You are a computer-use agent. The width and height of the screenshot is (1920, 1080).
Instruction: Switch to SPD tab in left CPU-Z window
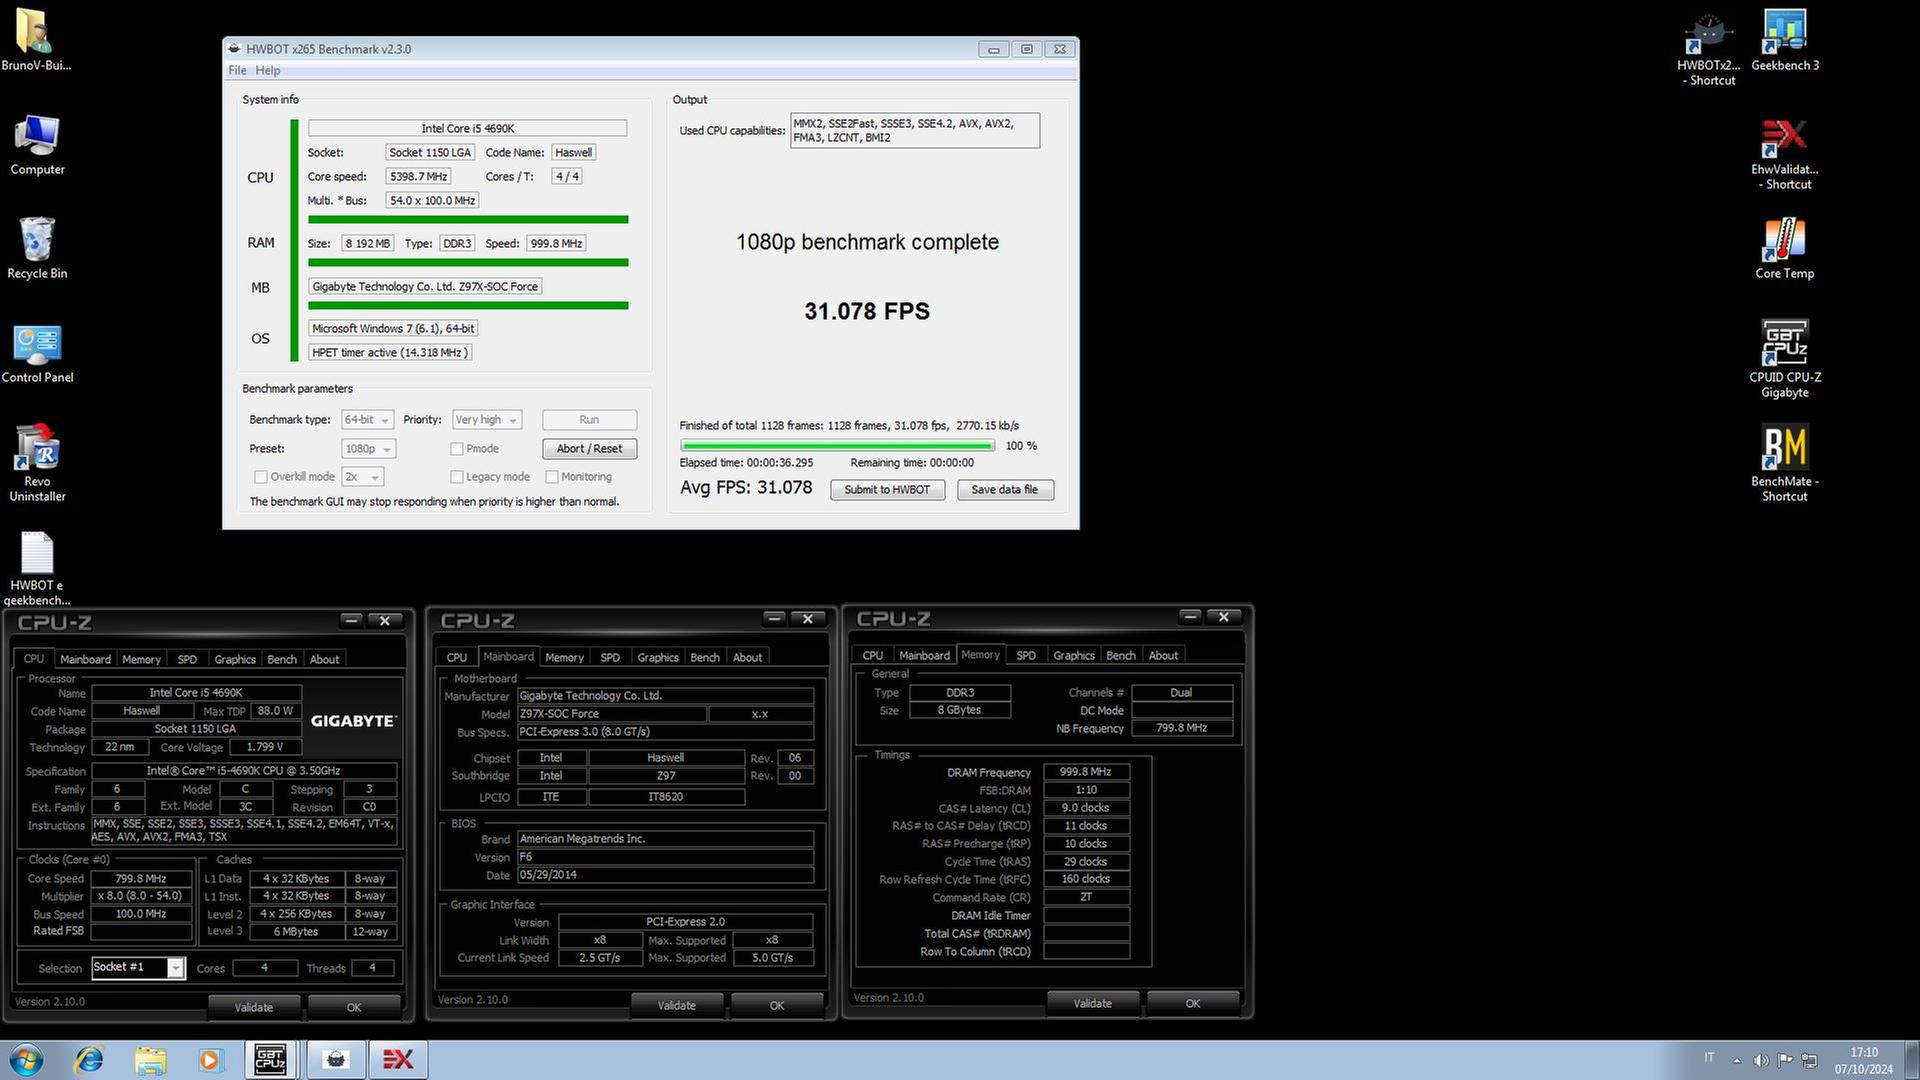tap(187, 659)
